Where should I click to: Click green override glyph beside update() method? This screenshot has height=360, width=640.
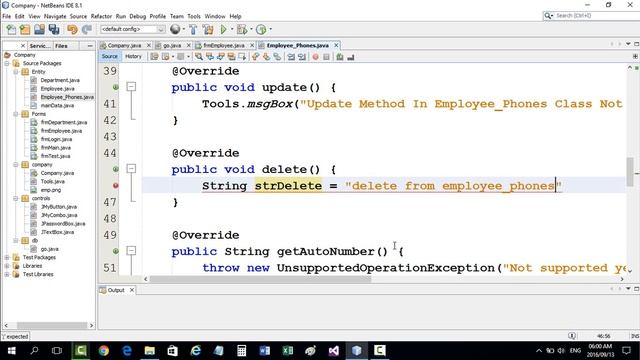tap(116, 87)
